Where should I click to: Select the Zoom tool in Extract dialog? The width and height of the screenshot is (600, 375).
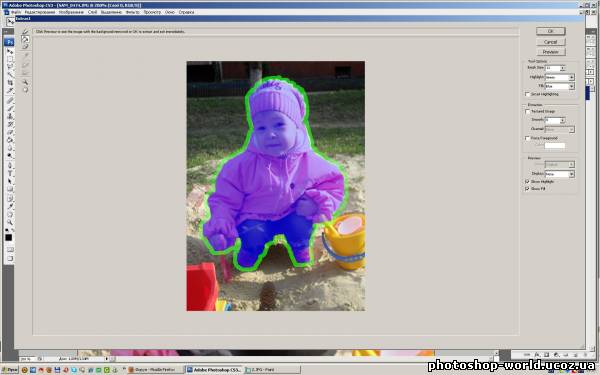(25, 82)
